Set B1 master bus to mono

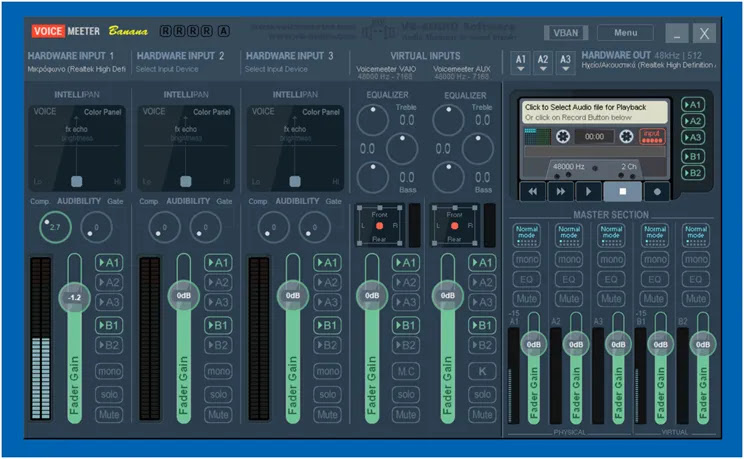click(x=654, y=259)
